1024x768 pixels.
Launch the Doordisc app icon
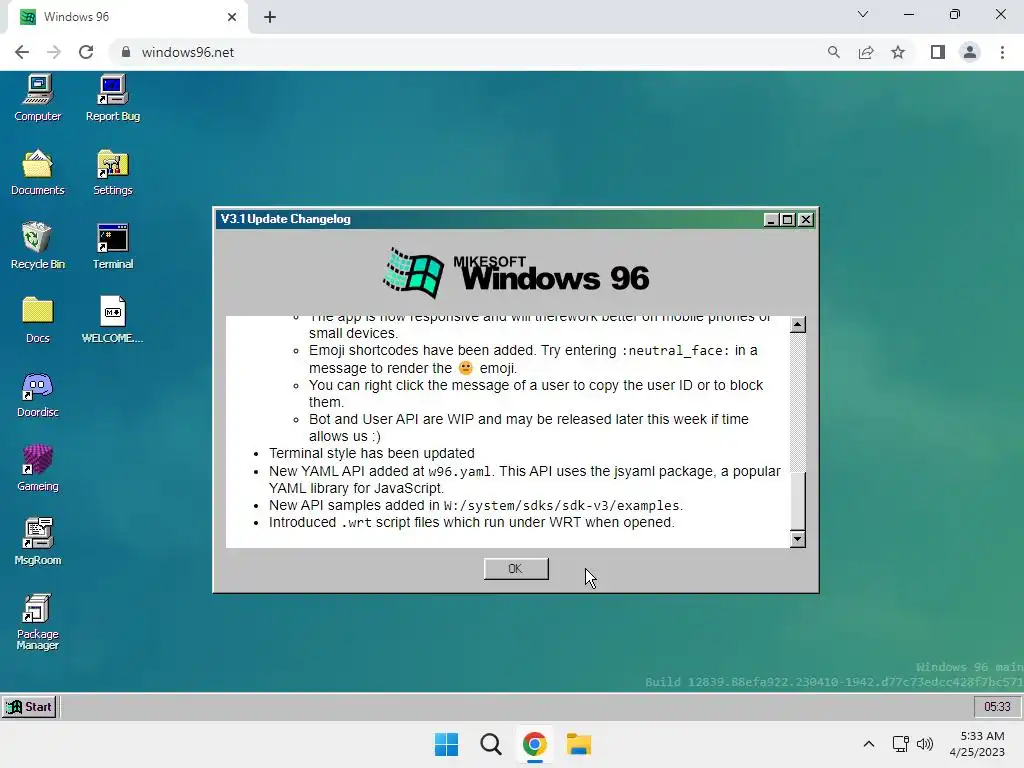click(37, 394)
